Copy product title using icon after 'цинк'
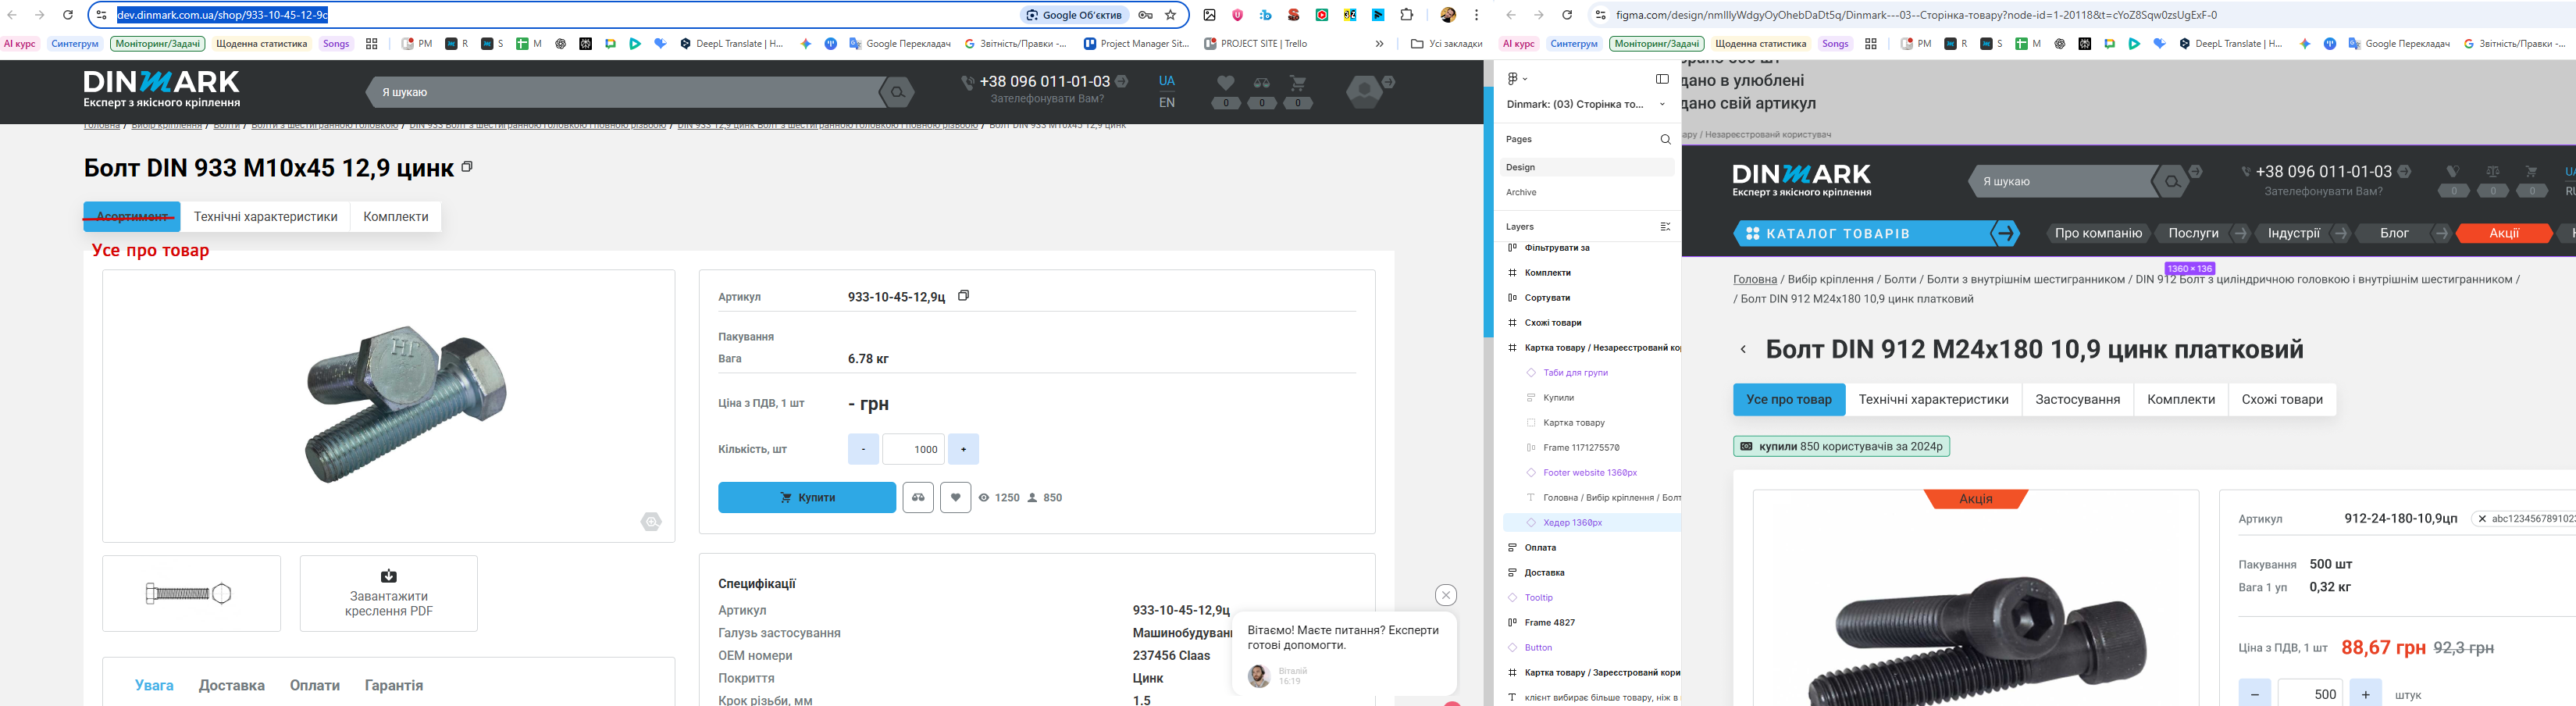Screen dimensions: 2576x706 tap(467, 167)
